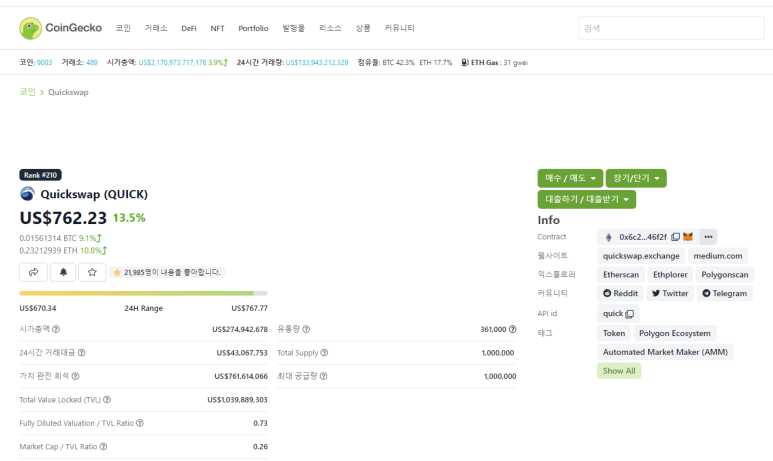Copy the quick API id icon
Viewport: 773px width, 461px height.
tap(630, 314)
